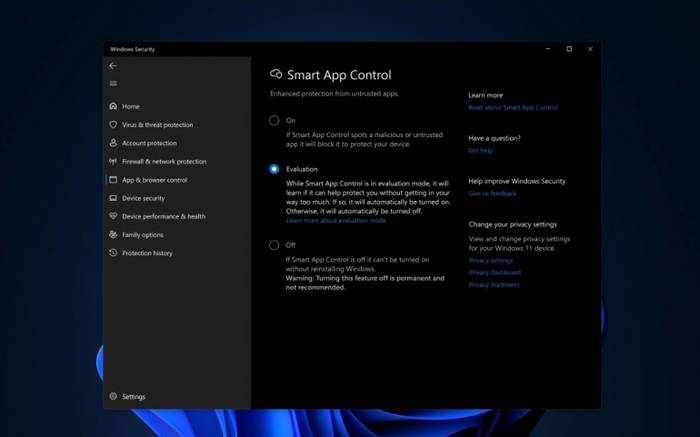Minimize the Windows Security window
The height and width of the screenshot is (437, 700).
coord(548,49)
